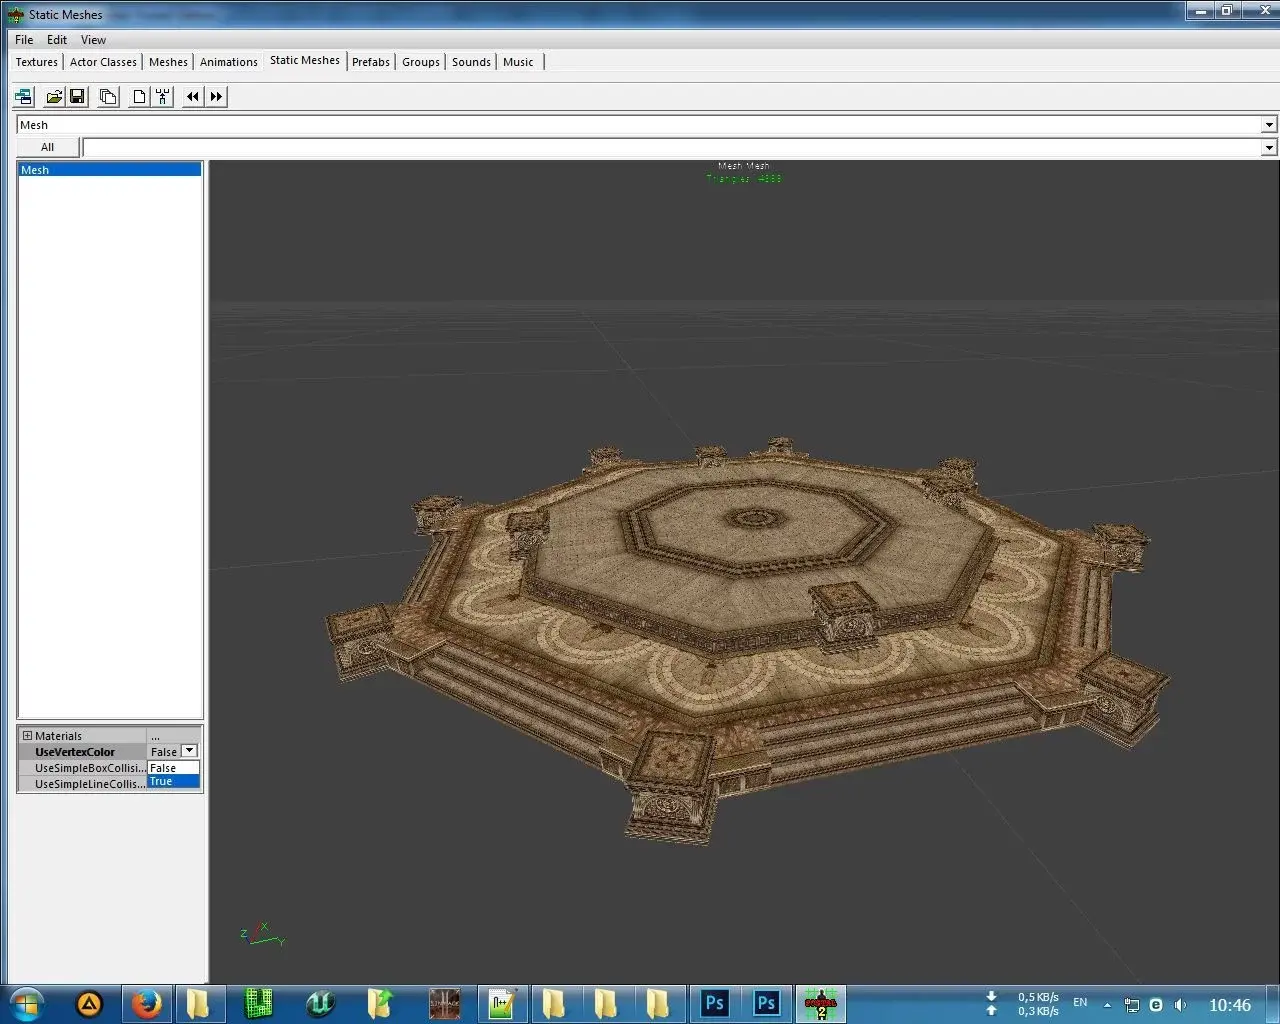Switch to the Unreal Editor taskbar icon
Screen dimensions: 1280x1024
pyautogui.click(x=320, y=1004)
